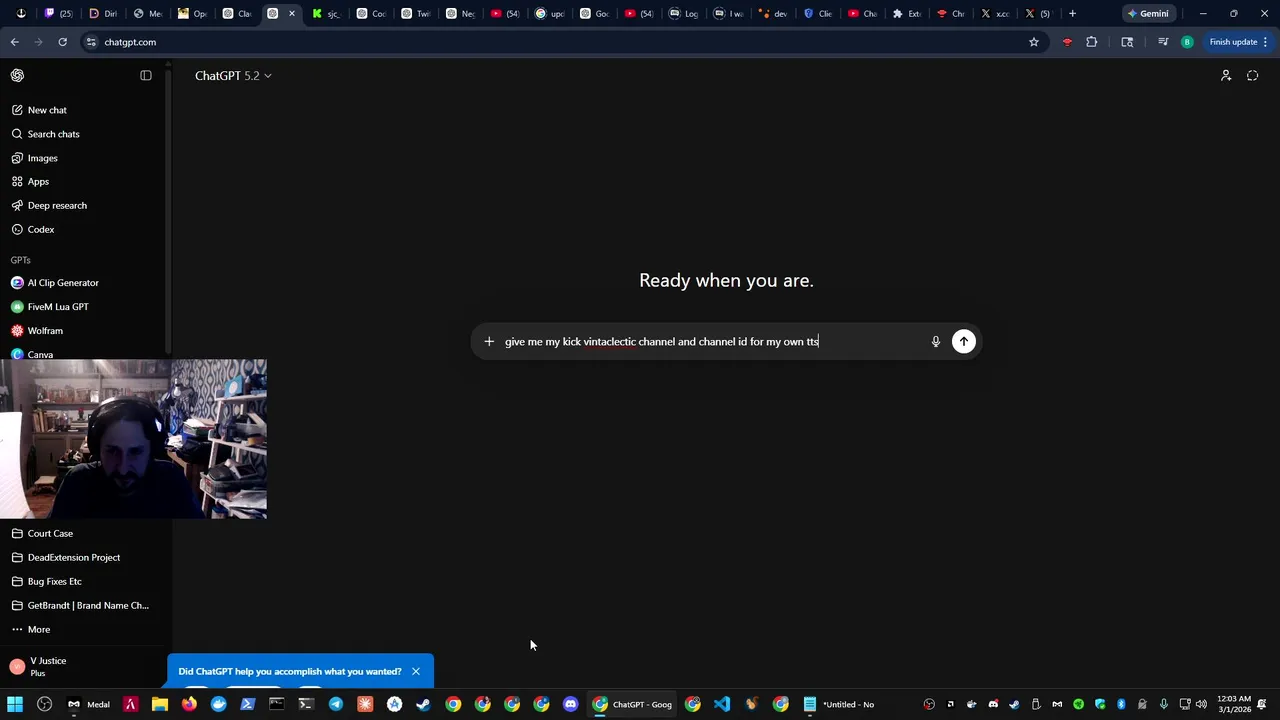Viewport: 1280px width, 720px height.
Task: Switch to the Untitled Notepad taskbar window
Action: click(838, 705)
